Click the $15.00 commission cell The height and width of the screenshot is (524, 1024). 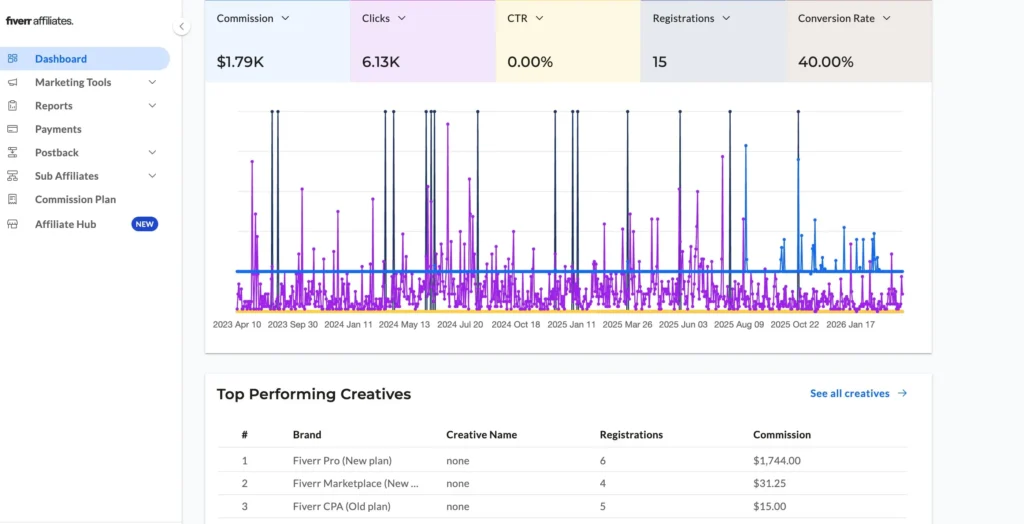[x=769, y=506]
